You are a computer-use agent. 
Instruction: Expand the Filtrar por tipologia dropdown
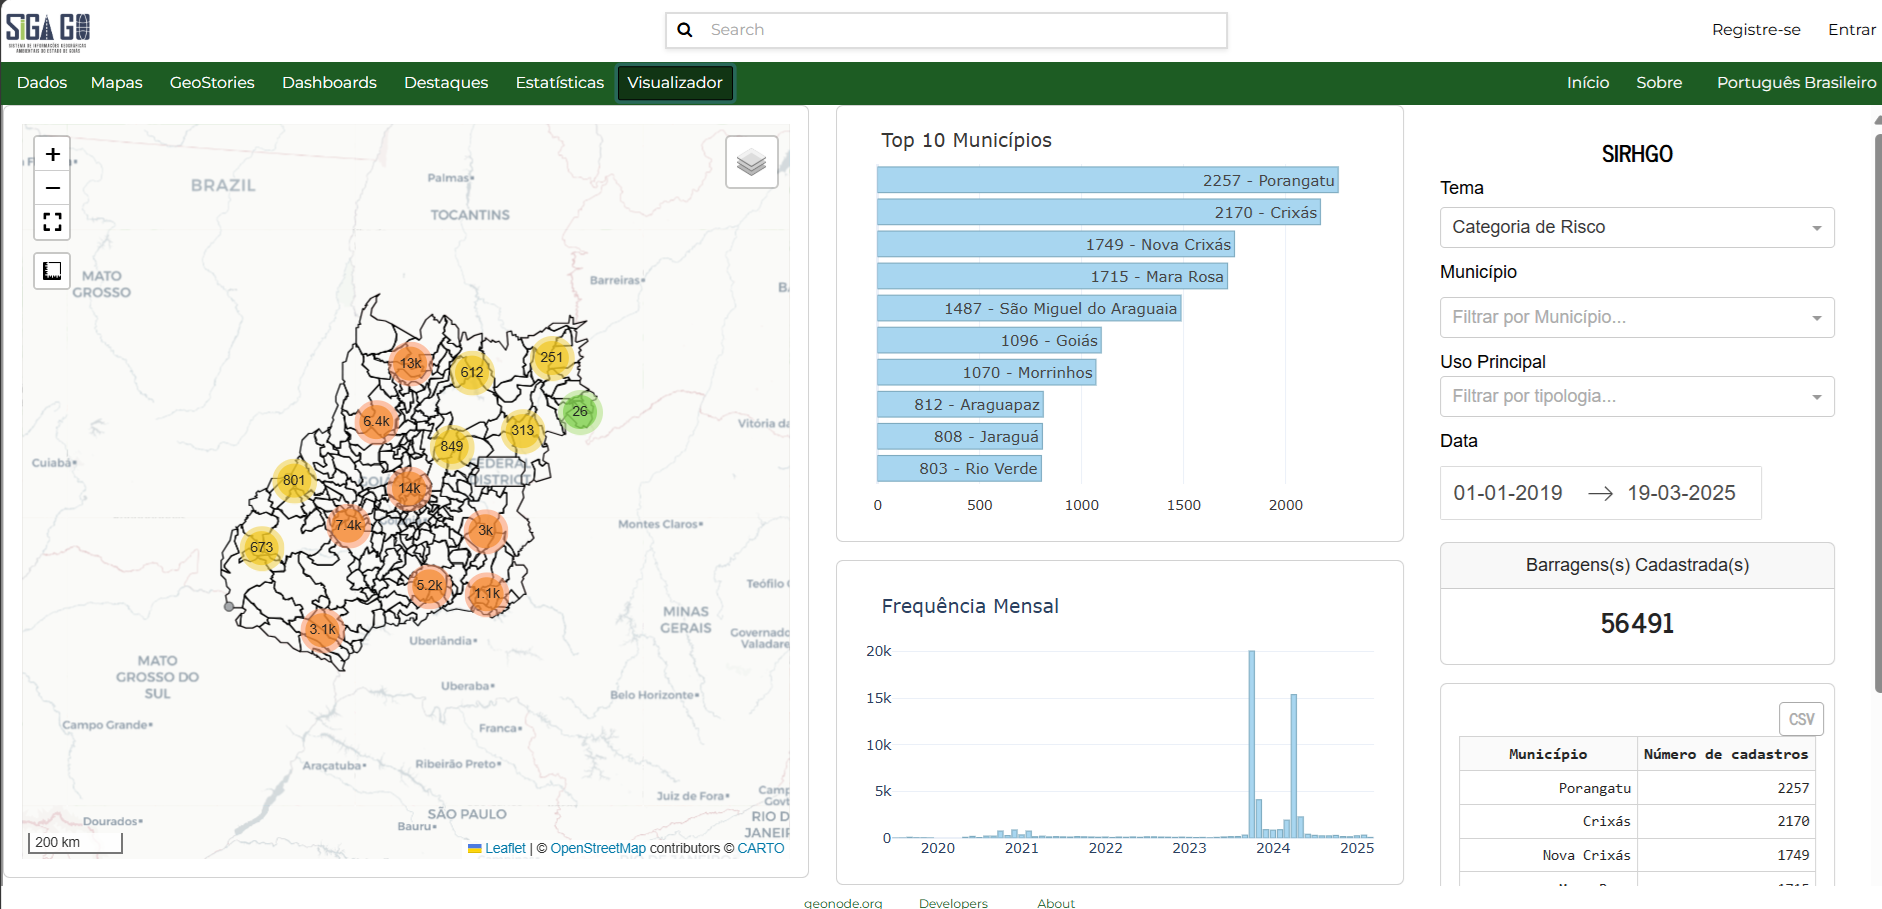click(1636, 397)
